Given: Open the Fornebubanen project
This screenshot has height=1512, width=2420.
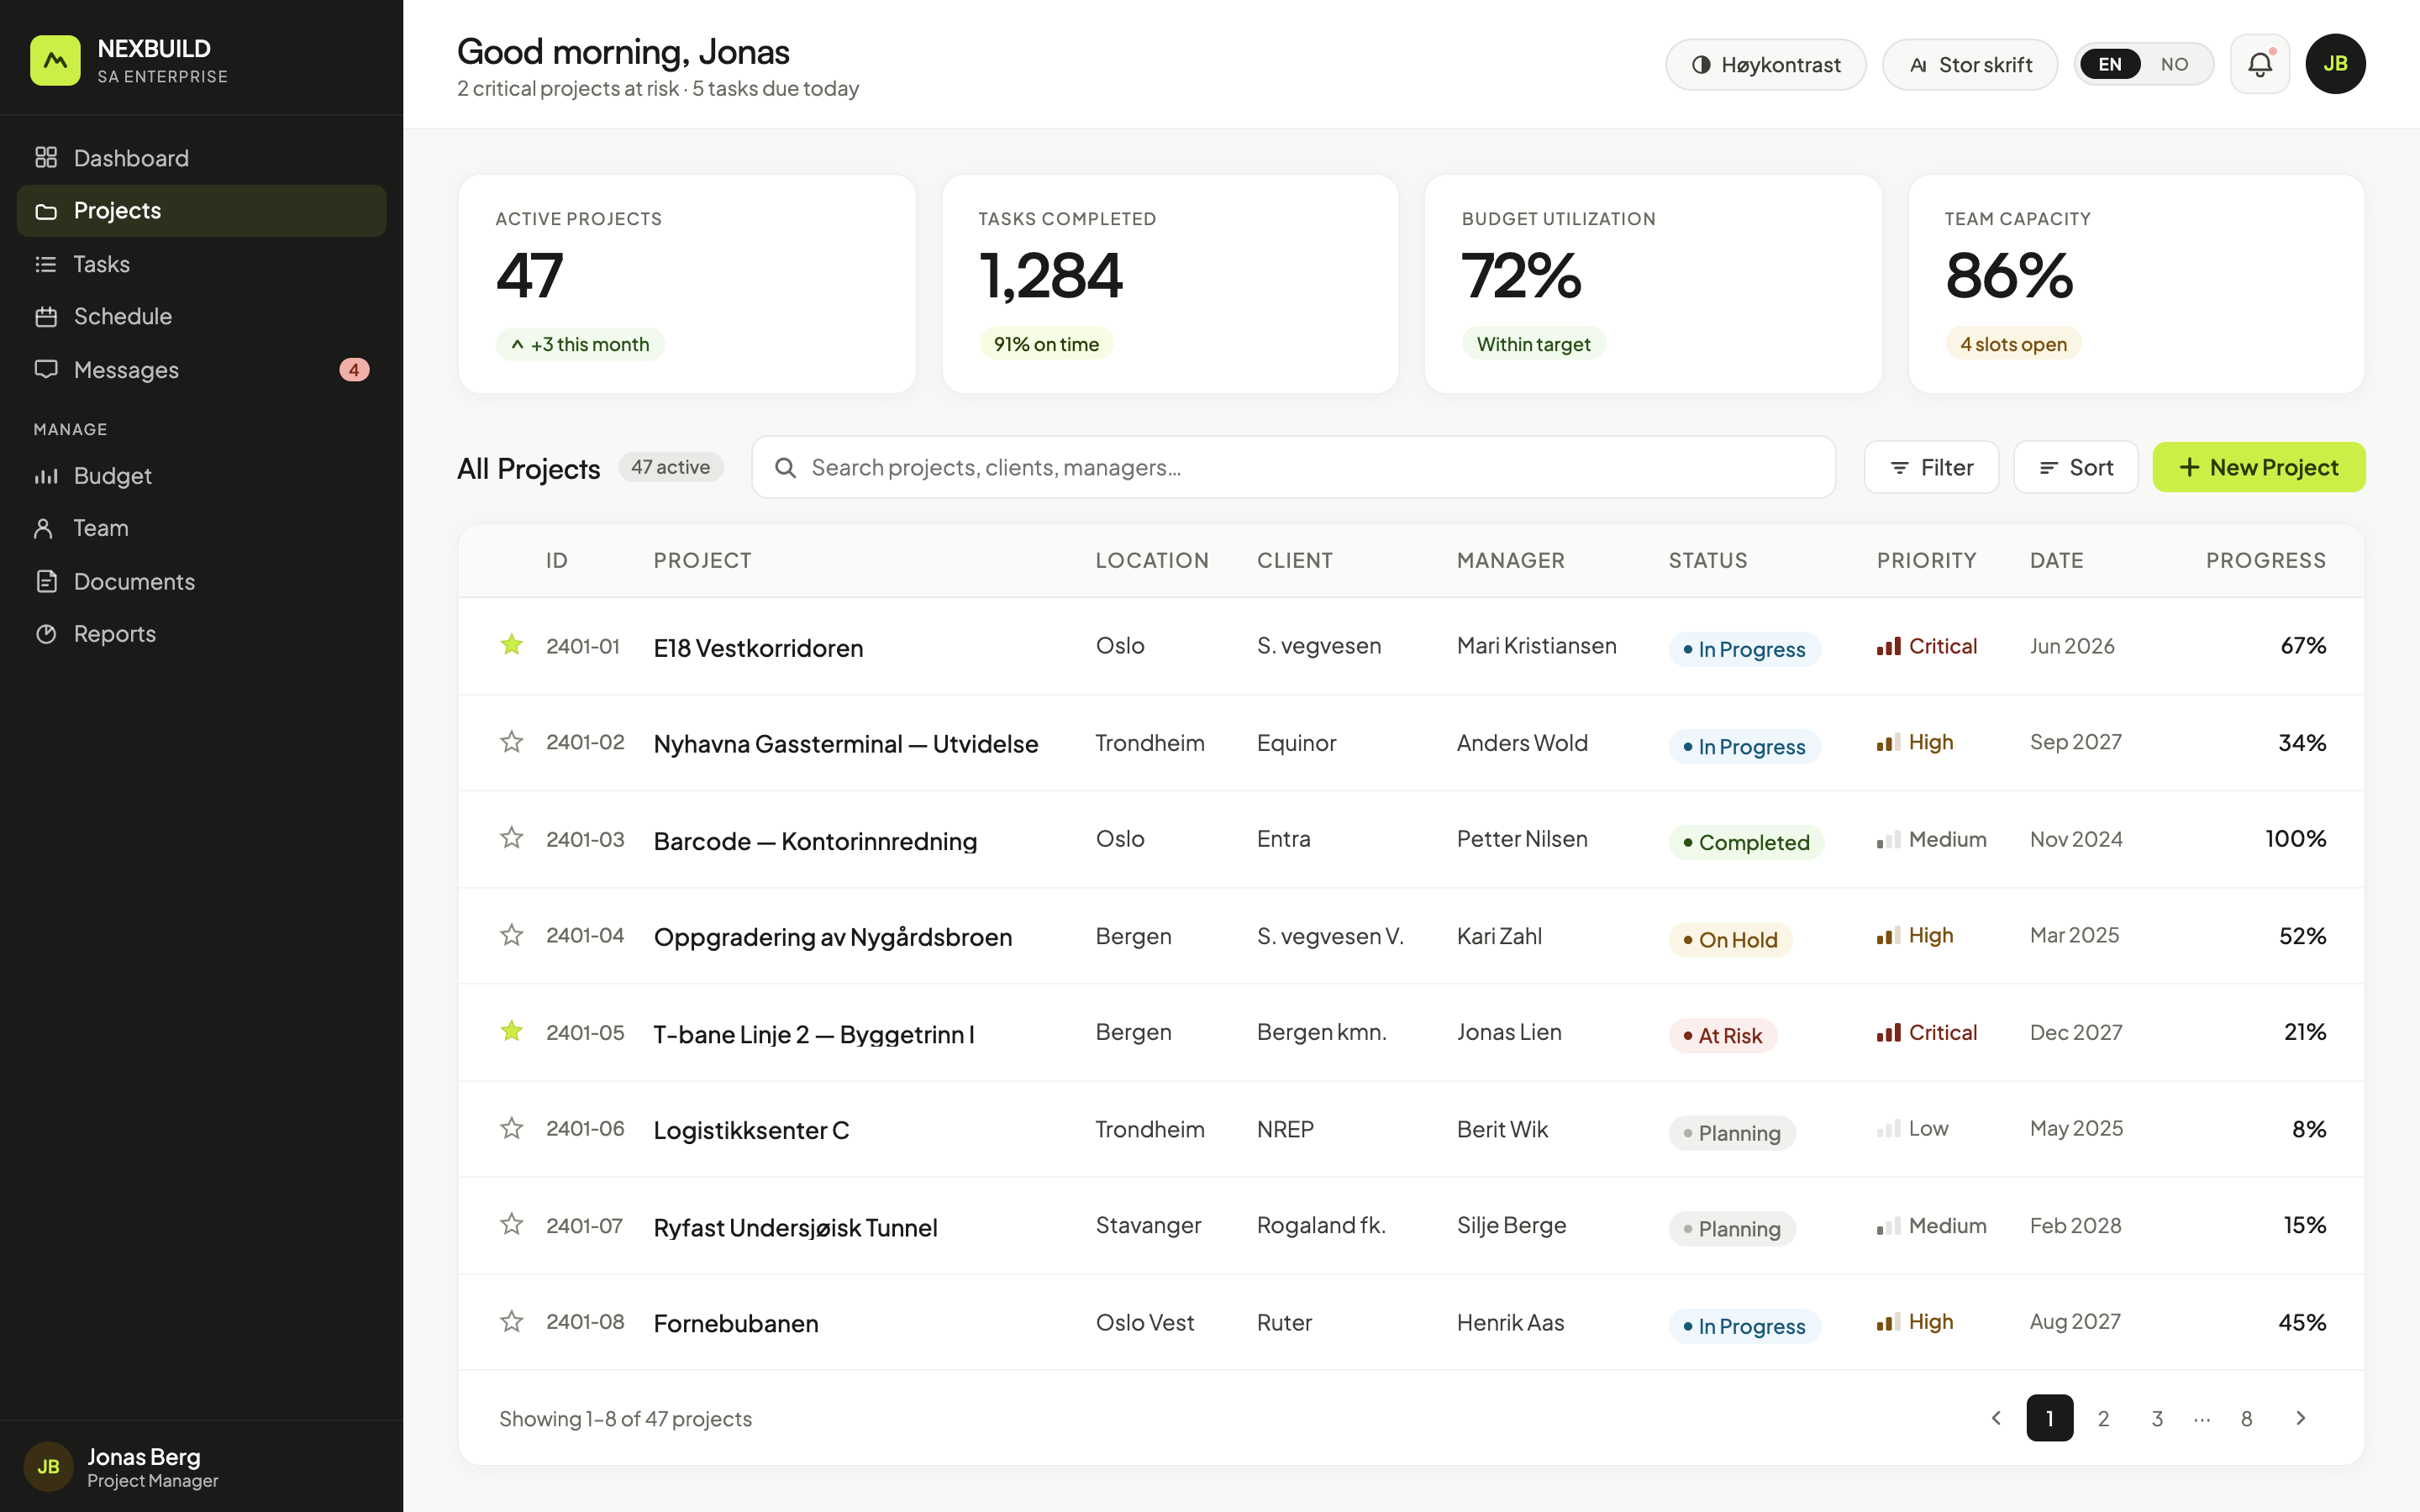Looking at the screenshot, I should tap(736, 1323).
